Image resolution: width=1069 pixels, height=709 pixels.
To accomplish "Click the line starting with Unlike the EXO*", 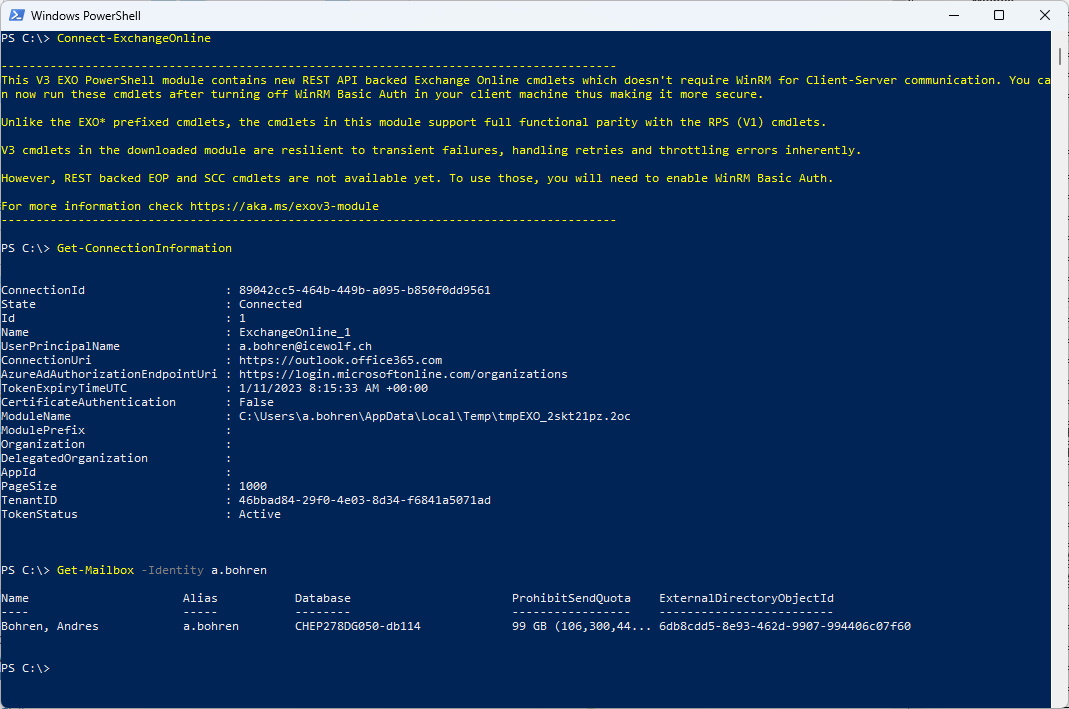I will (x=414, y=122).
